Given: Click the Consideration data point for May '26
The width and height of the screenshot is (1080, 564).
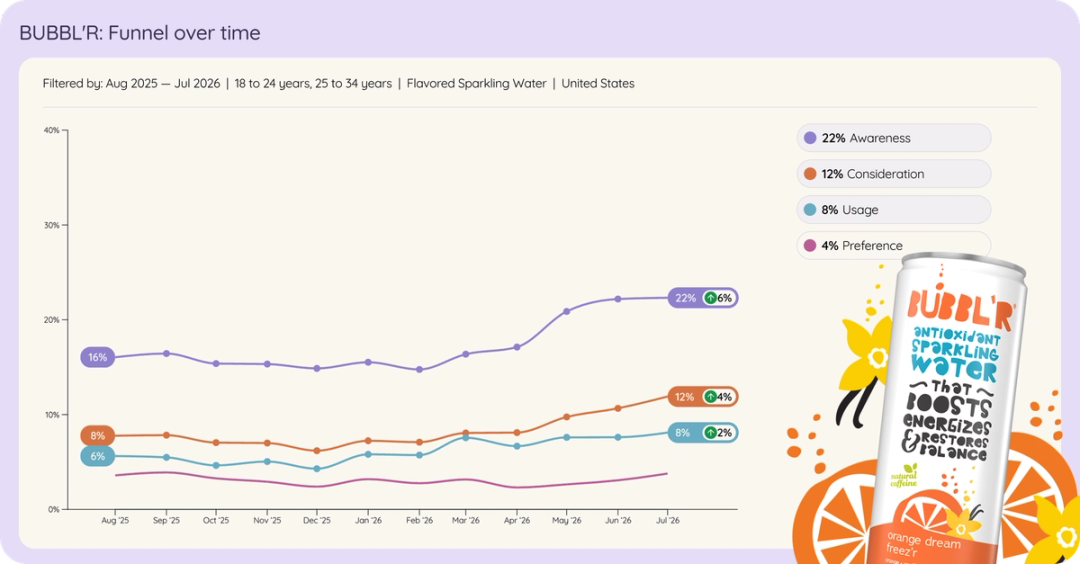Looking at the screenshot, I should (567, 417).
